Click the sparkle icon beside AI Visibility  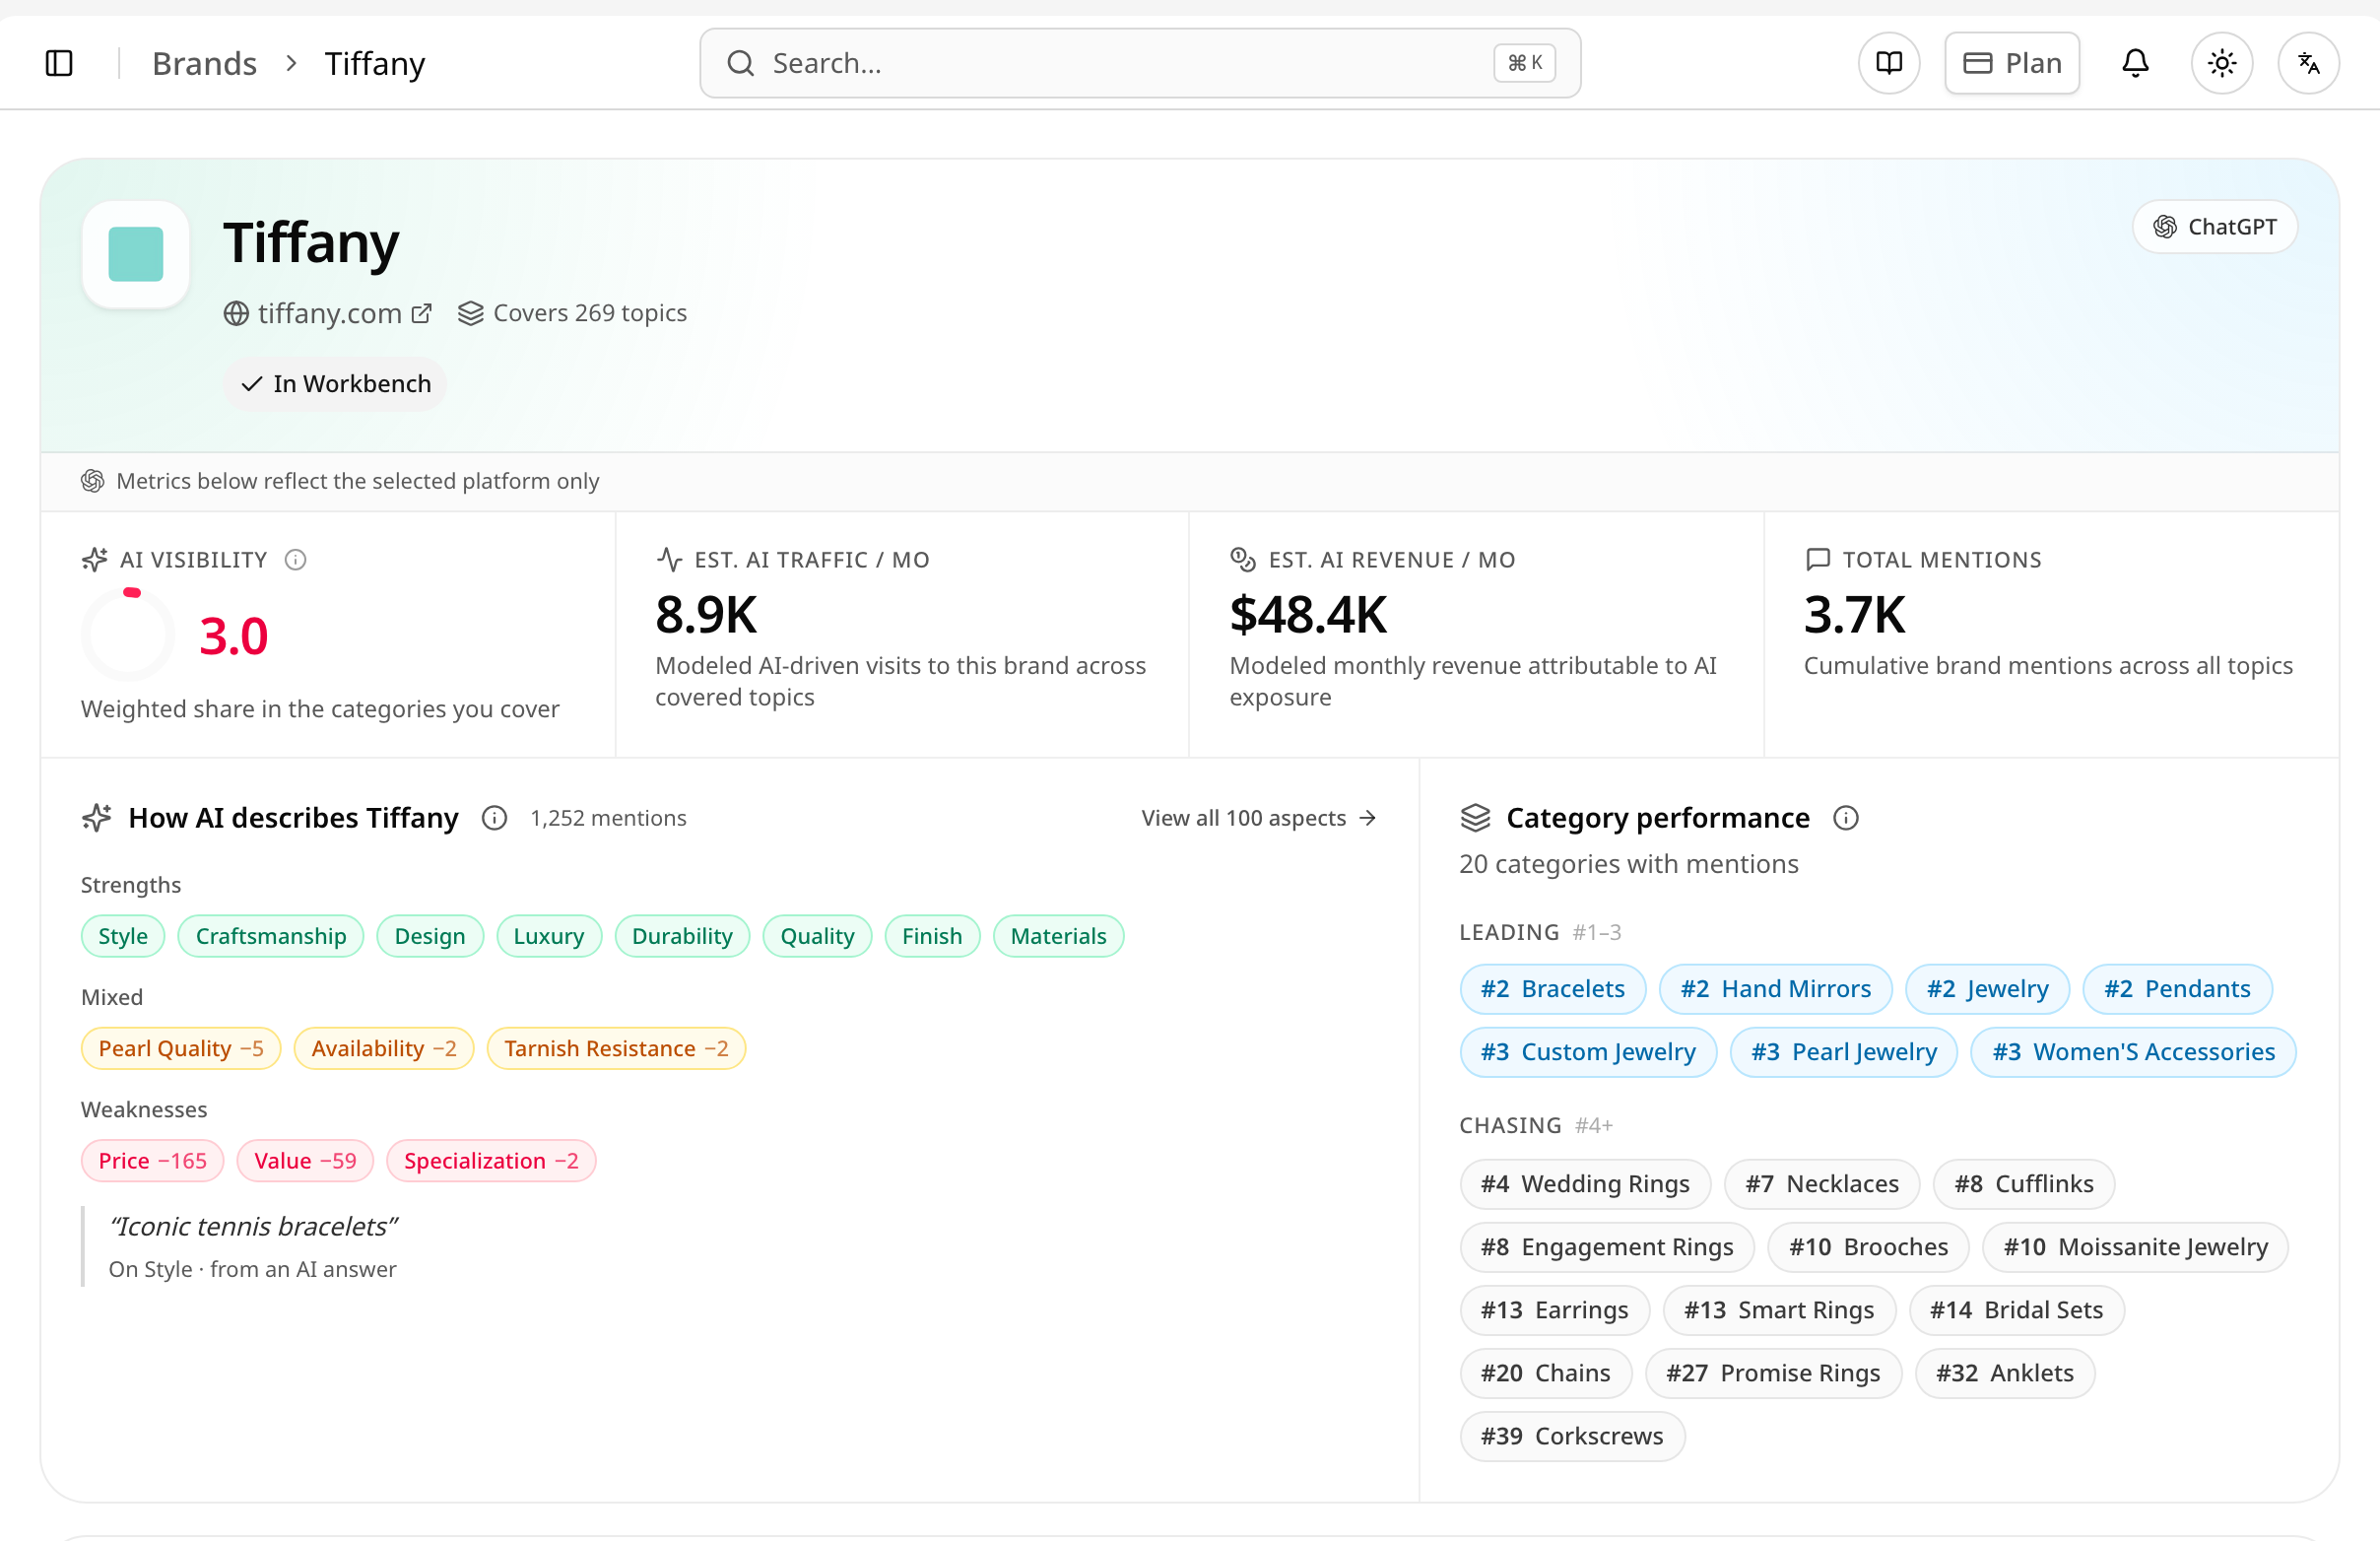[x=94, y=560]
